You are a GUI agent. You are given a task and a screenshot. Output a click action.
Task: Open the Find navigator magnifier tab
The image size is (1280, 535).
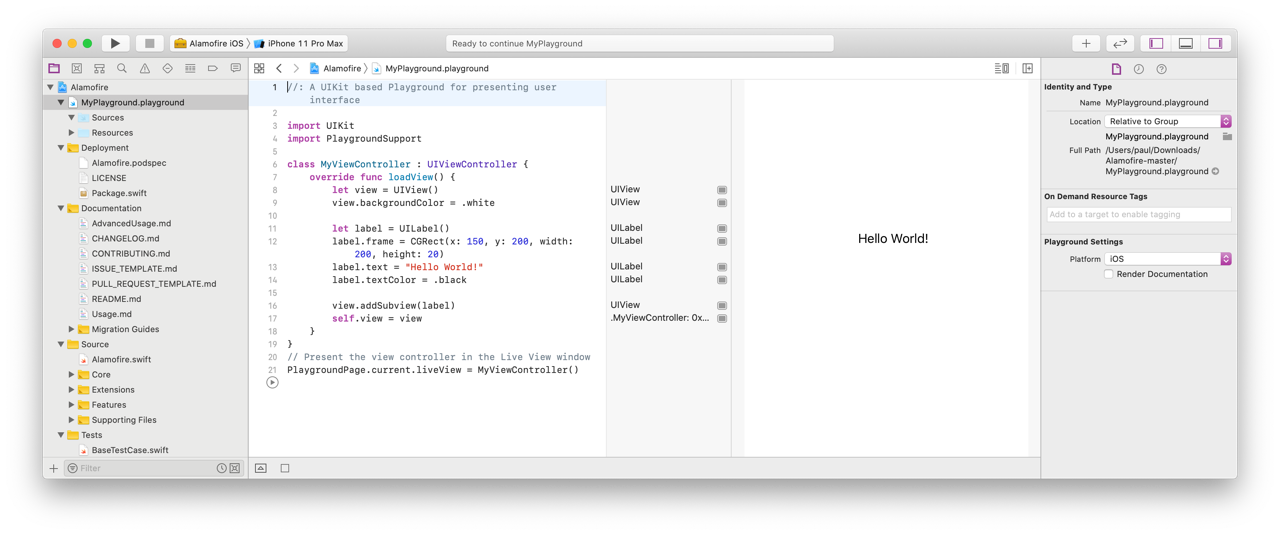pos(122,68)
